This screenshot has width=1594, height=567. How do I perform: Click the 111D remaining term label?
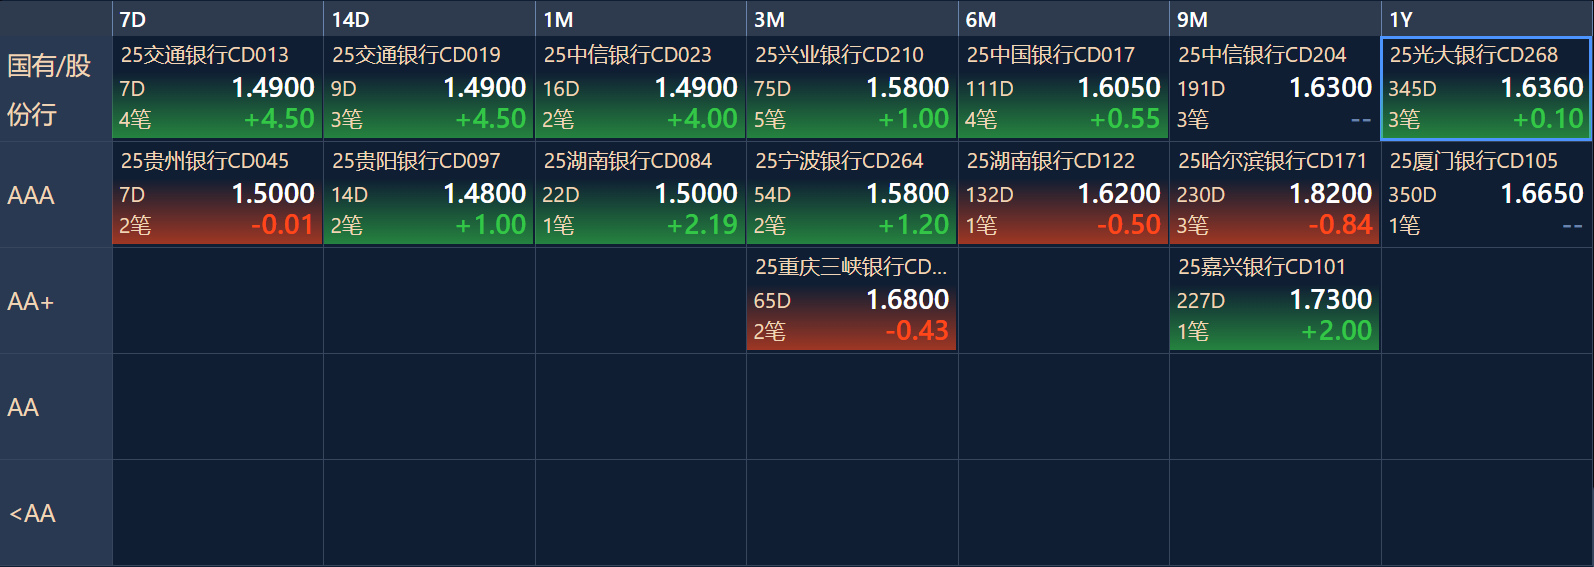pos(989,89)
